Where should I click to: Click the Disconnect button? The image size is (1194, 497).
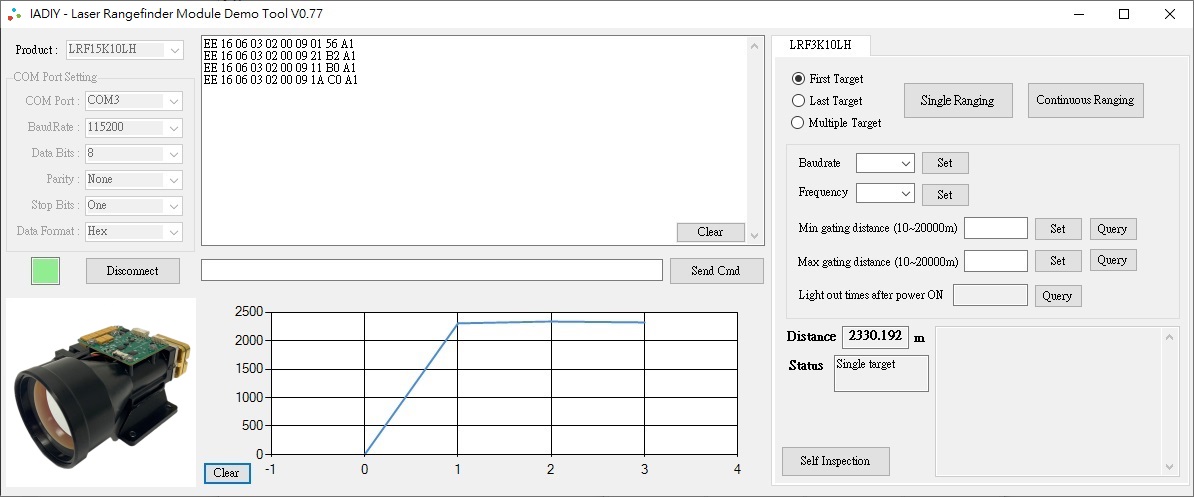tap(133, 271)
